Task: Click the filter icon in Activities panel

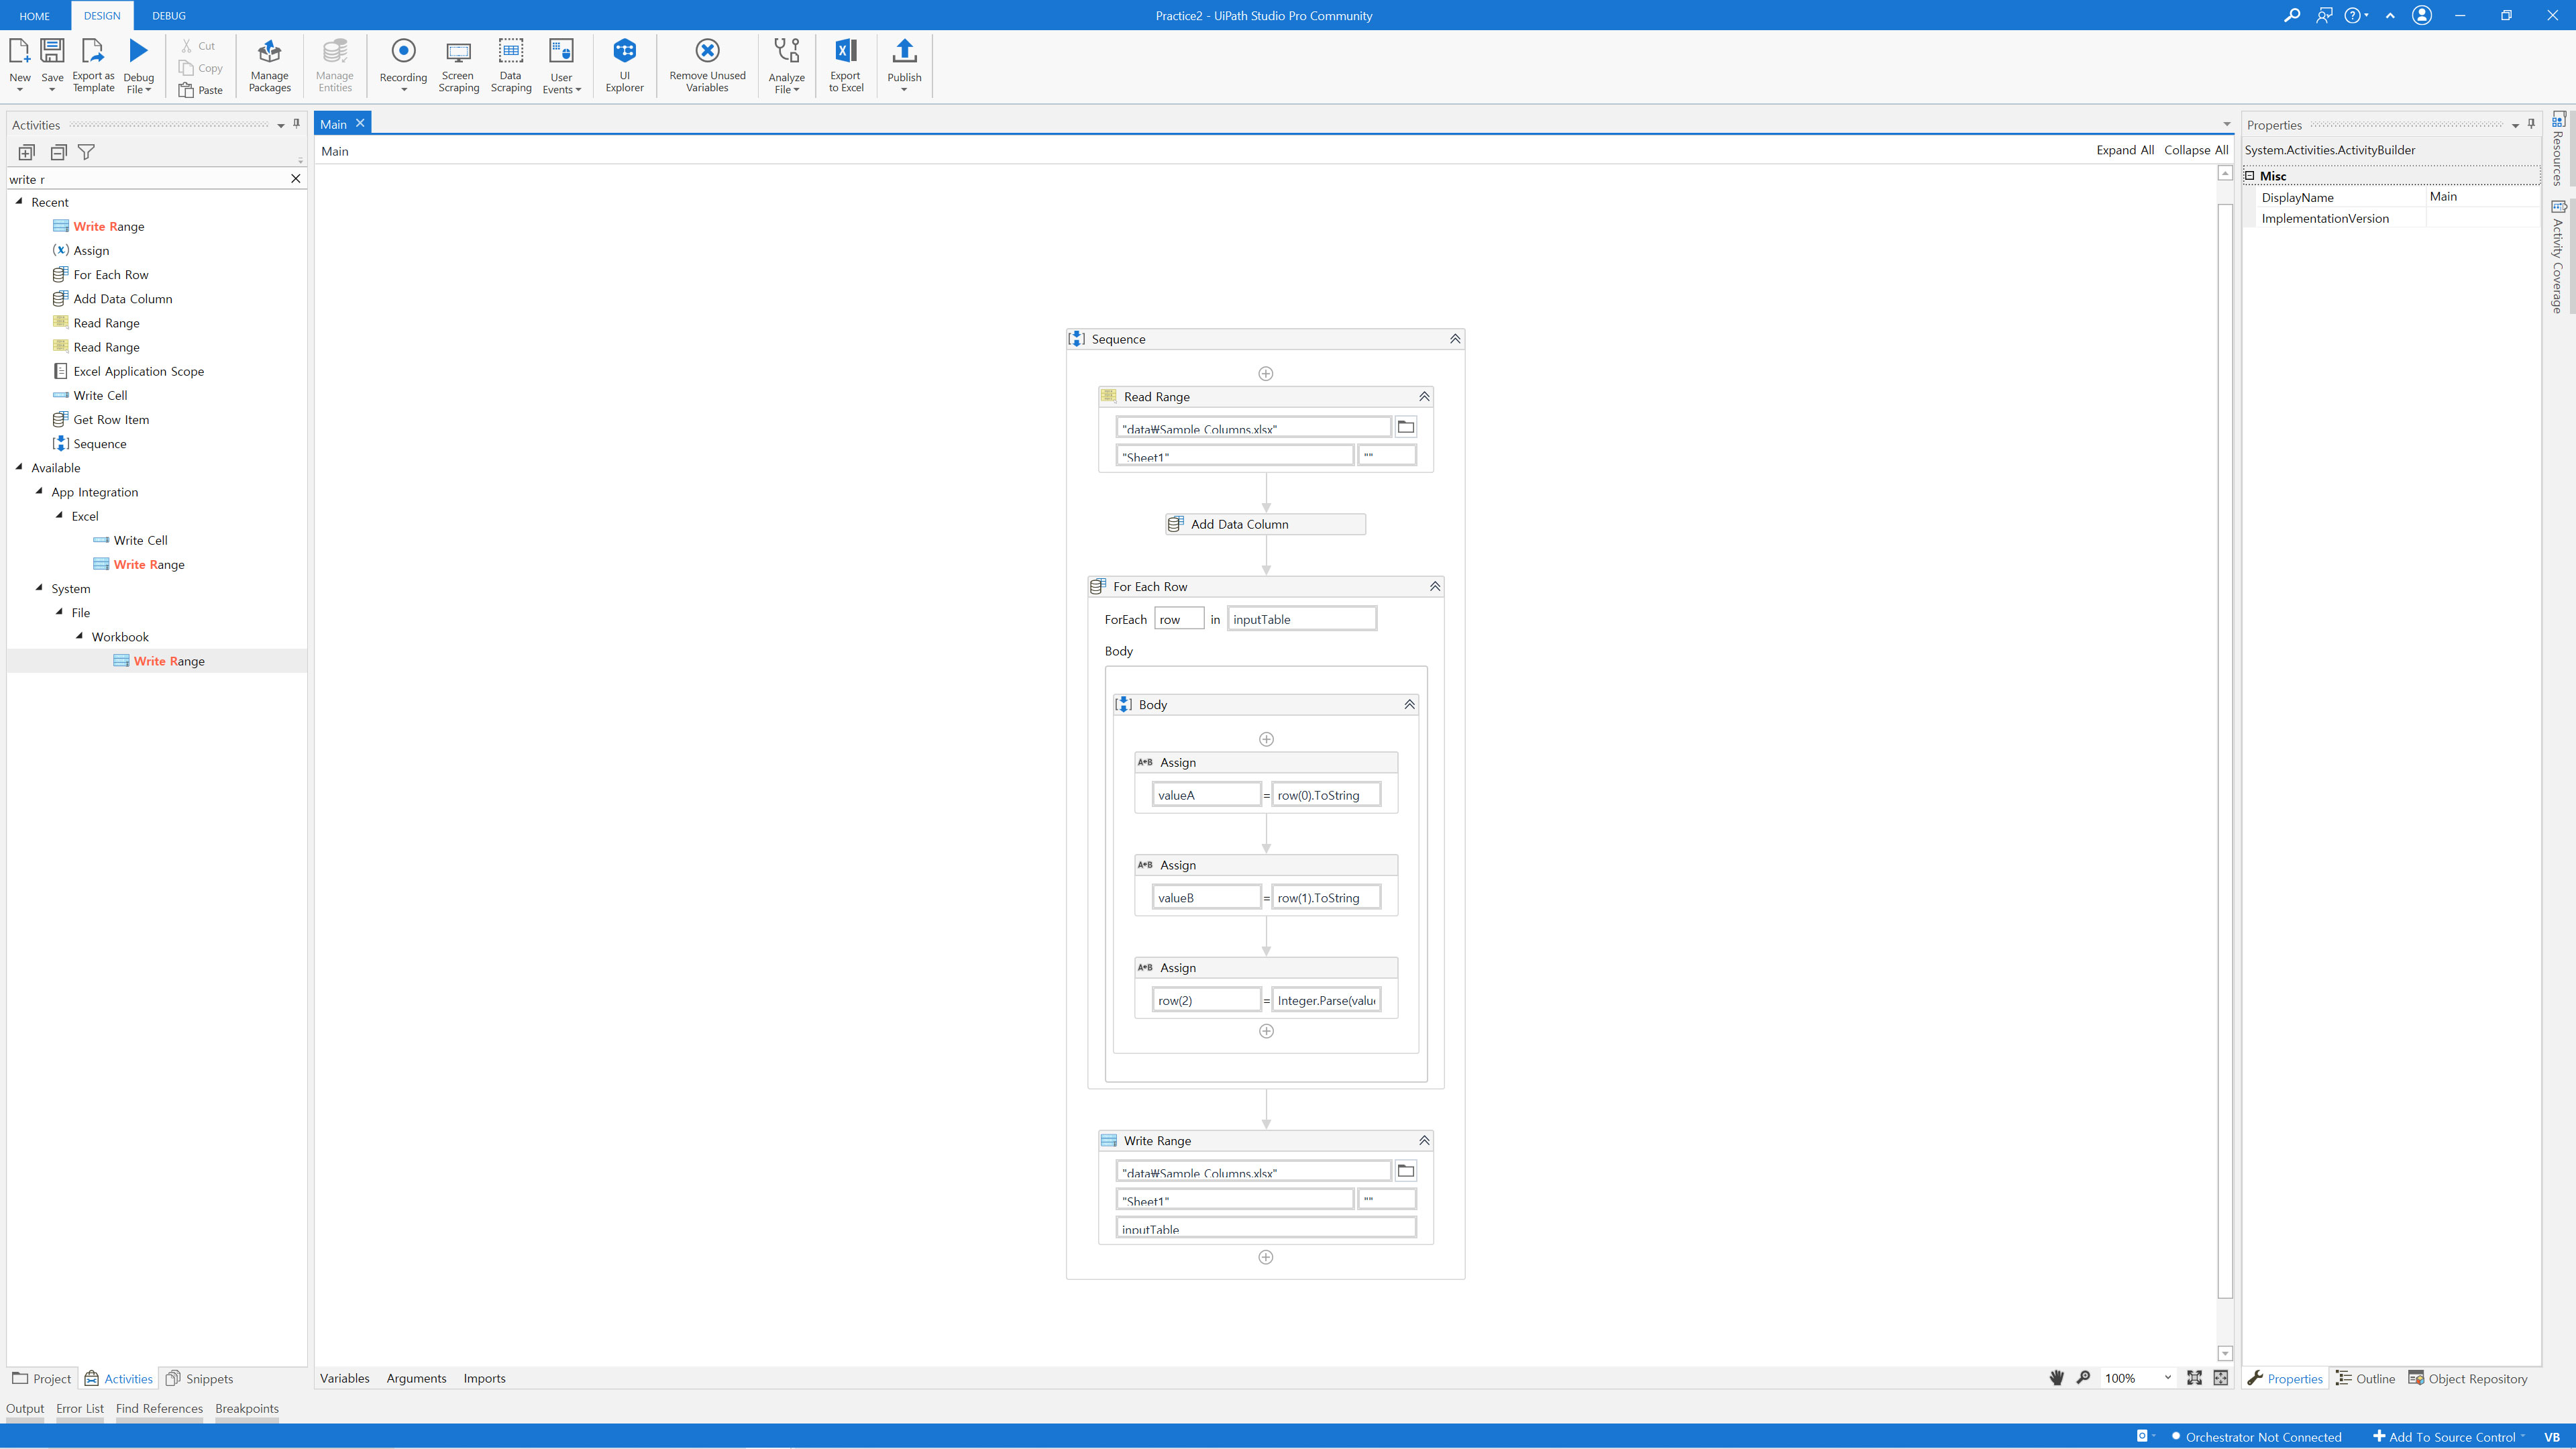Action: (x=87, y=152)
